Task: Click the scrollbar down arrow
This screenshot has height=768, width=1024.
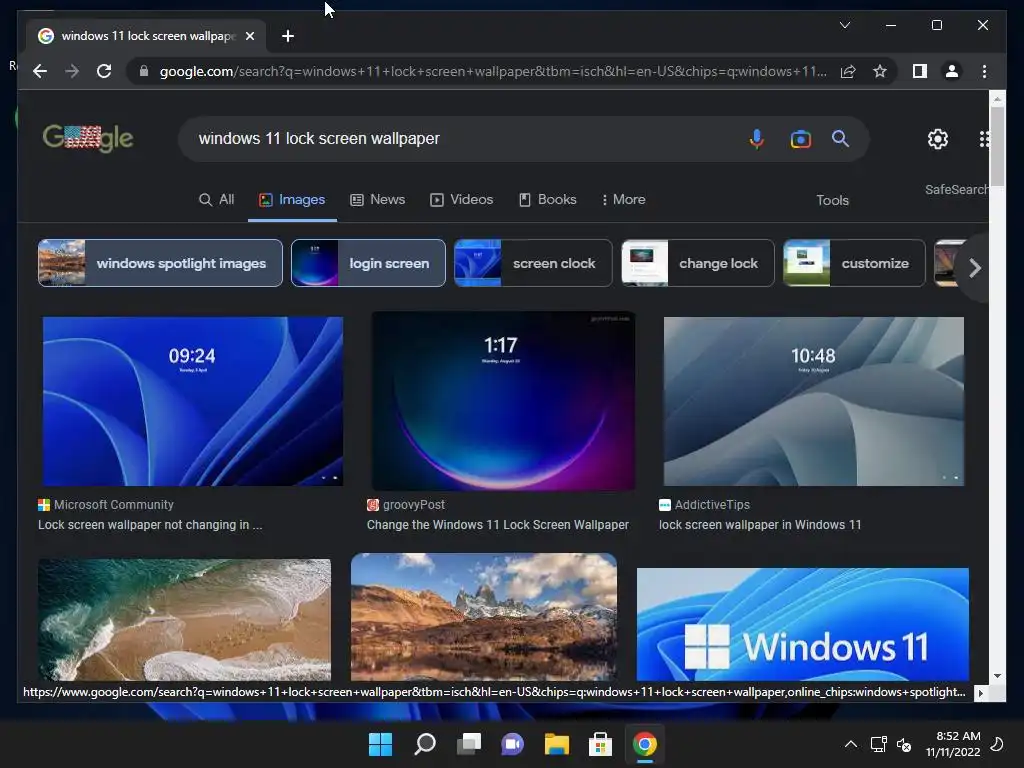Action: click(x=997, y=677)
